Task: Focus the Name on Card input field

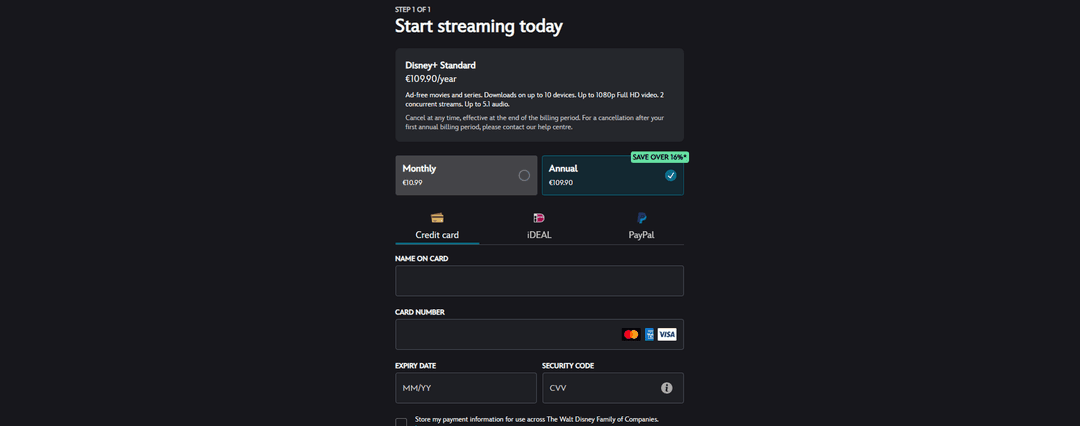Action: pos(539,281)
